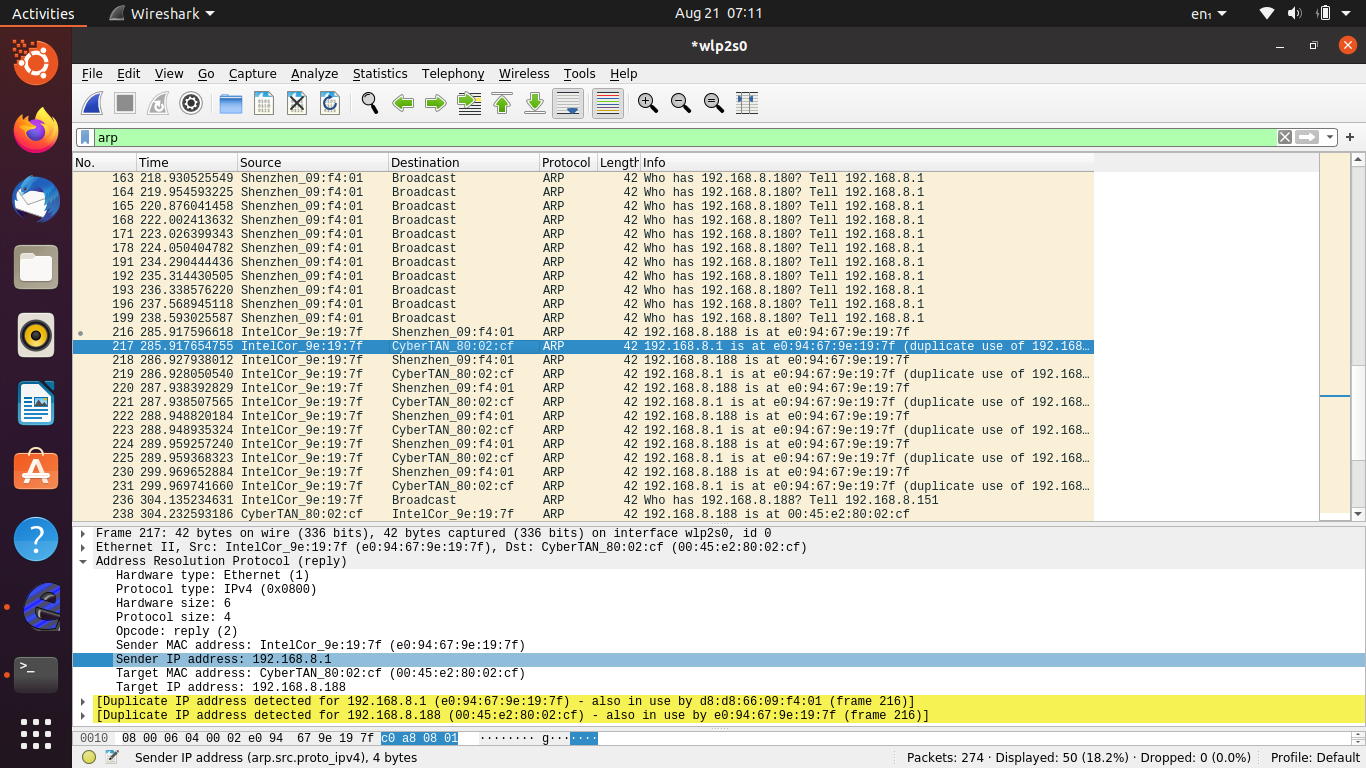Open the File menu
This screenshot has width=1366, height=768.
pos(92,74)
